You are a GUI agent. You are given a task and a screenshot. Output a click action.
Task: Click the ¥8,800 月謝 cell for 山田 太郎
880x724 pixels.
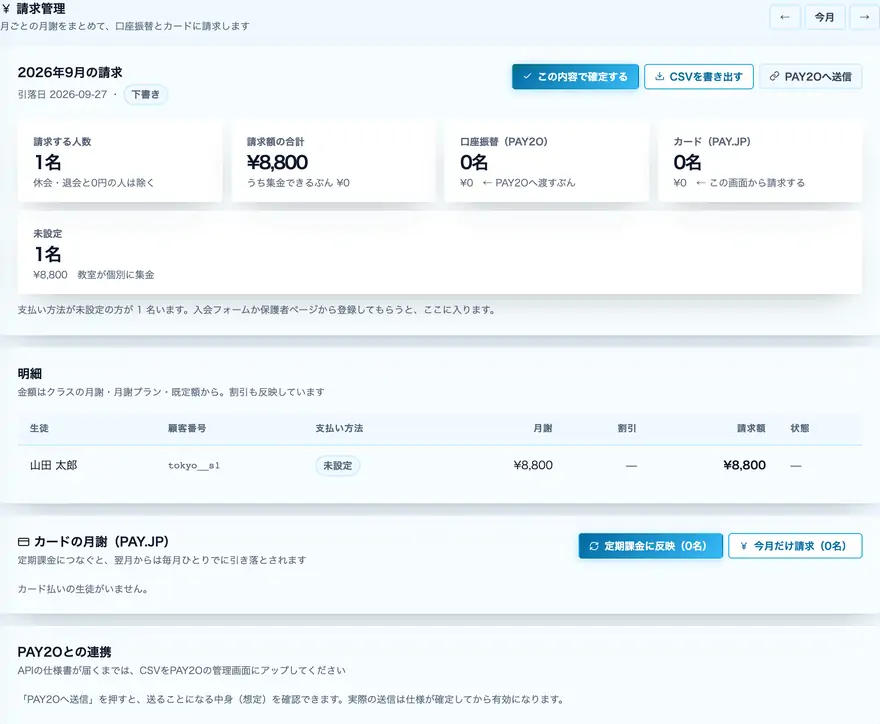[x=533, y=465]
